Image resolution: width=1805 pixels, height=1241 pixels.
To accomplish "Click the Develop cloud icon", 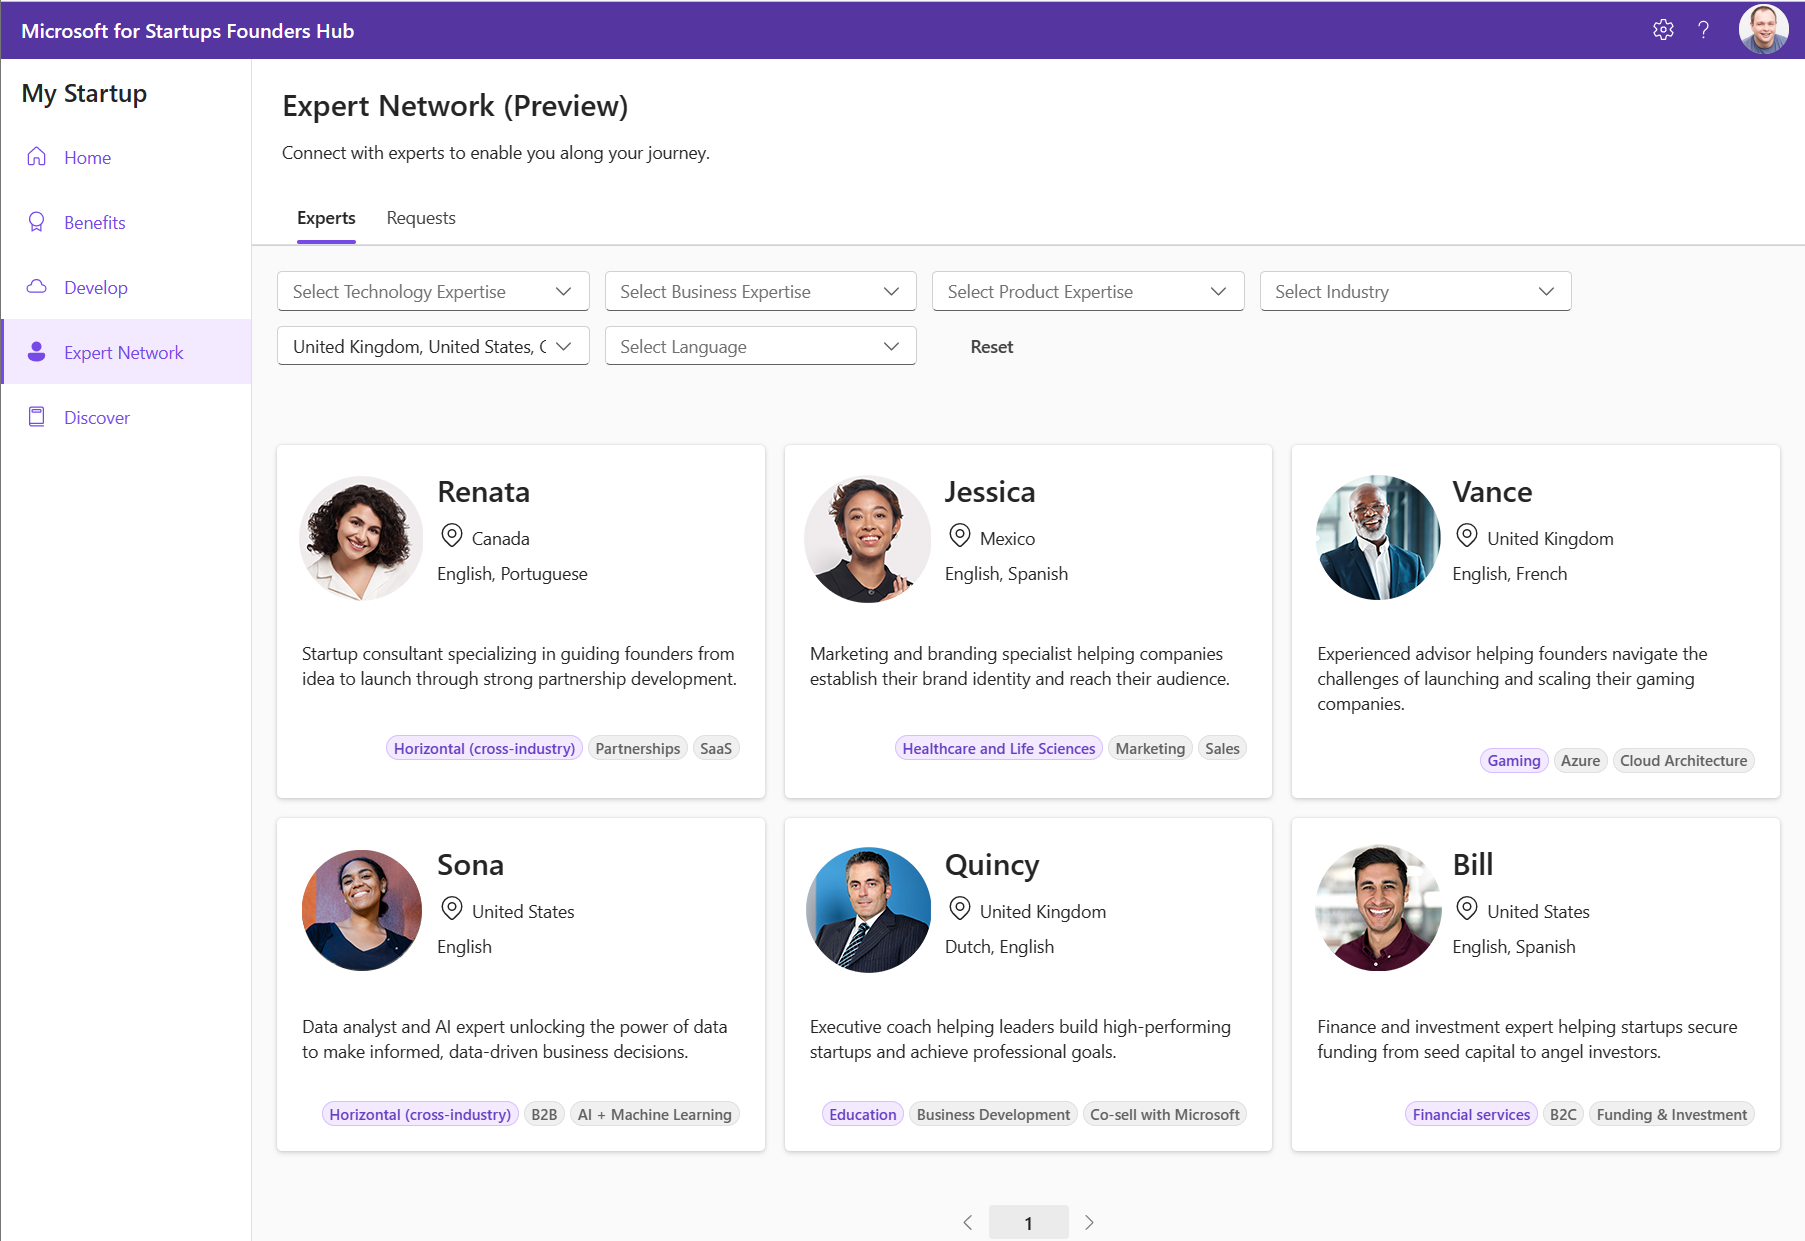I will tap(36, 287).
